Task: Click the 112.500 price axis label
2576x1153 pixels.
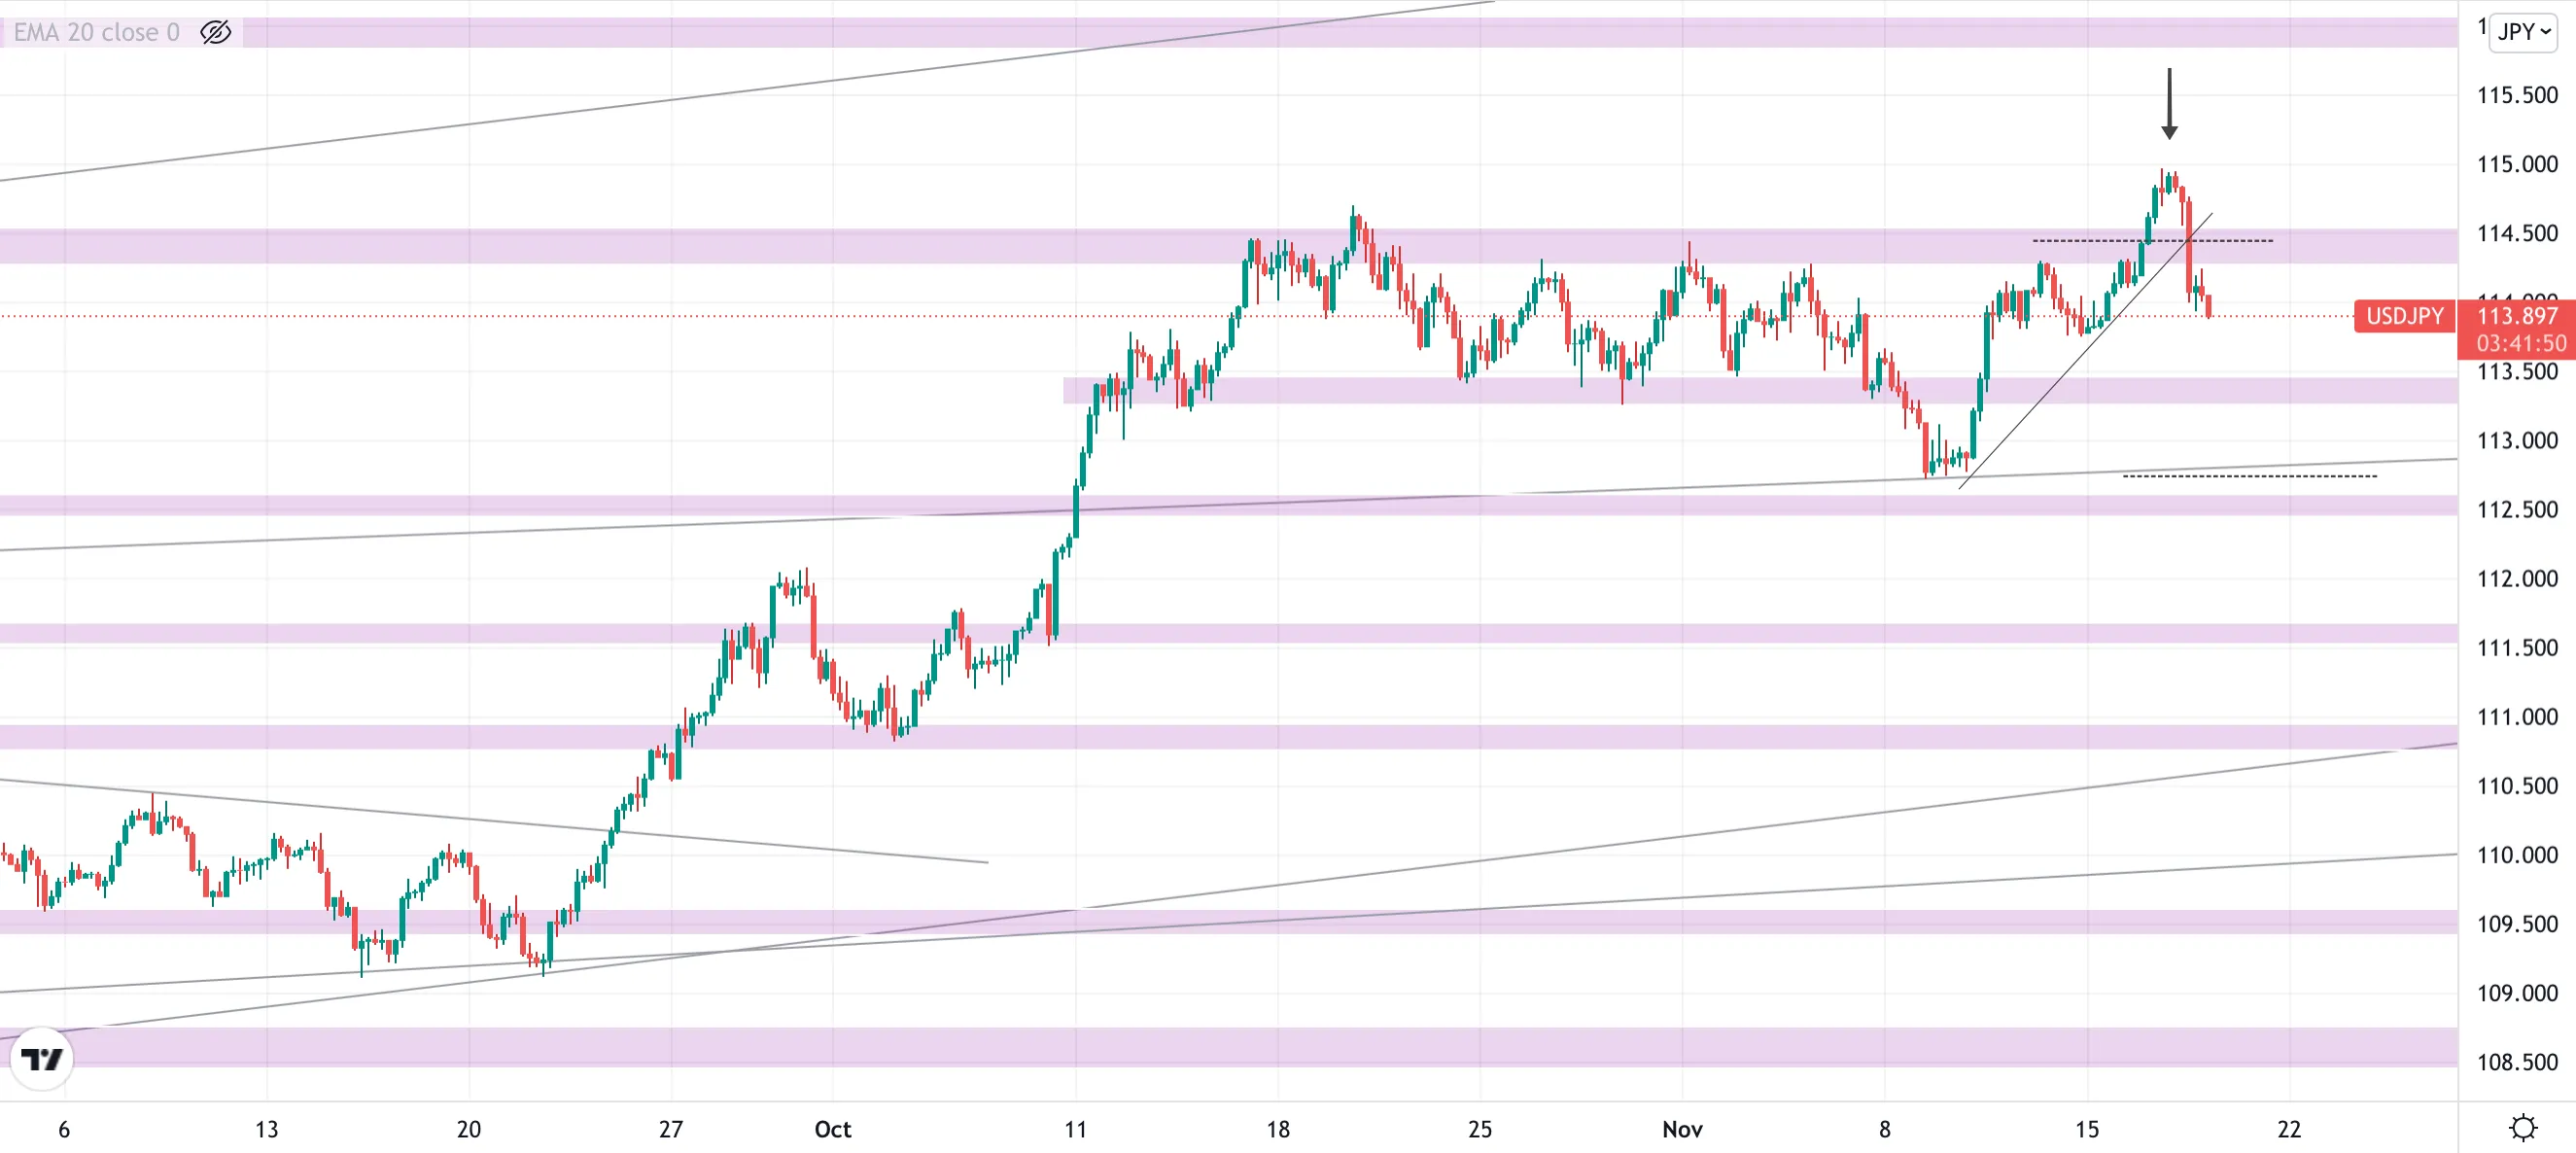Action: pos(2517,510)
